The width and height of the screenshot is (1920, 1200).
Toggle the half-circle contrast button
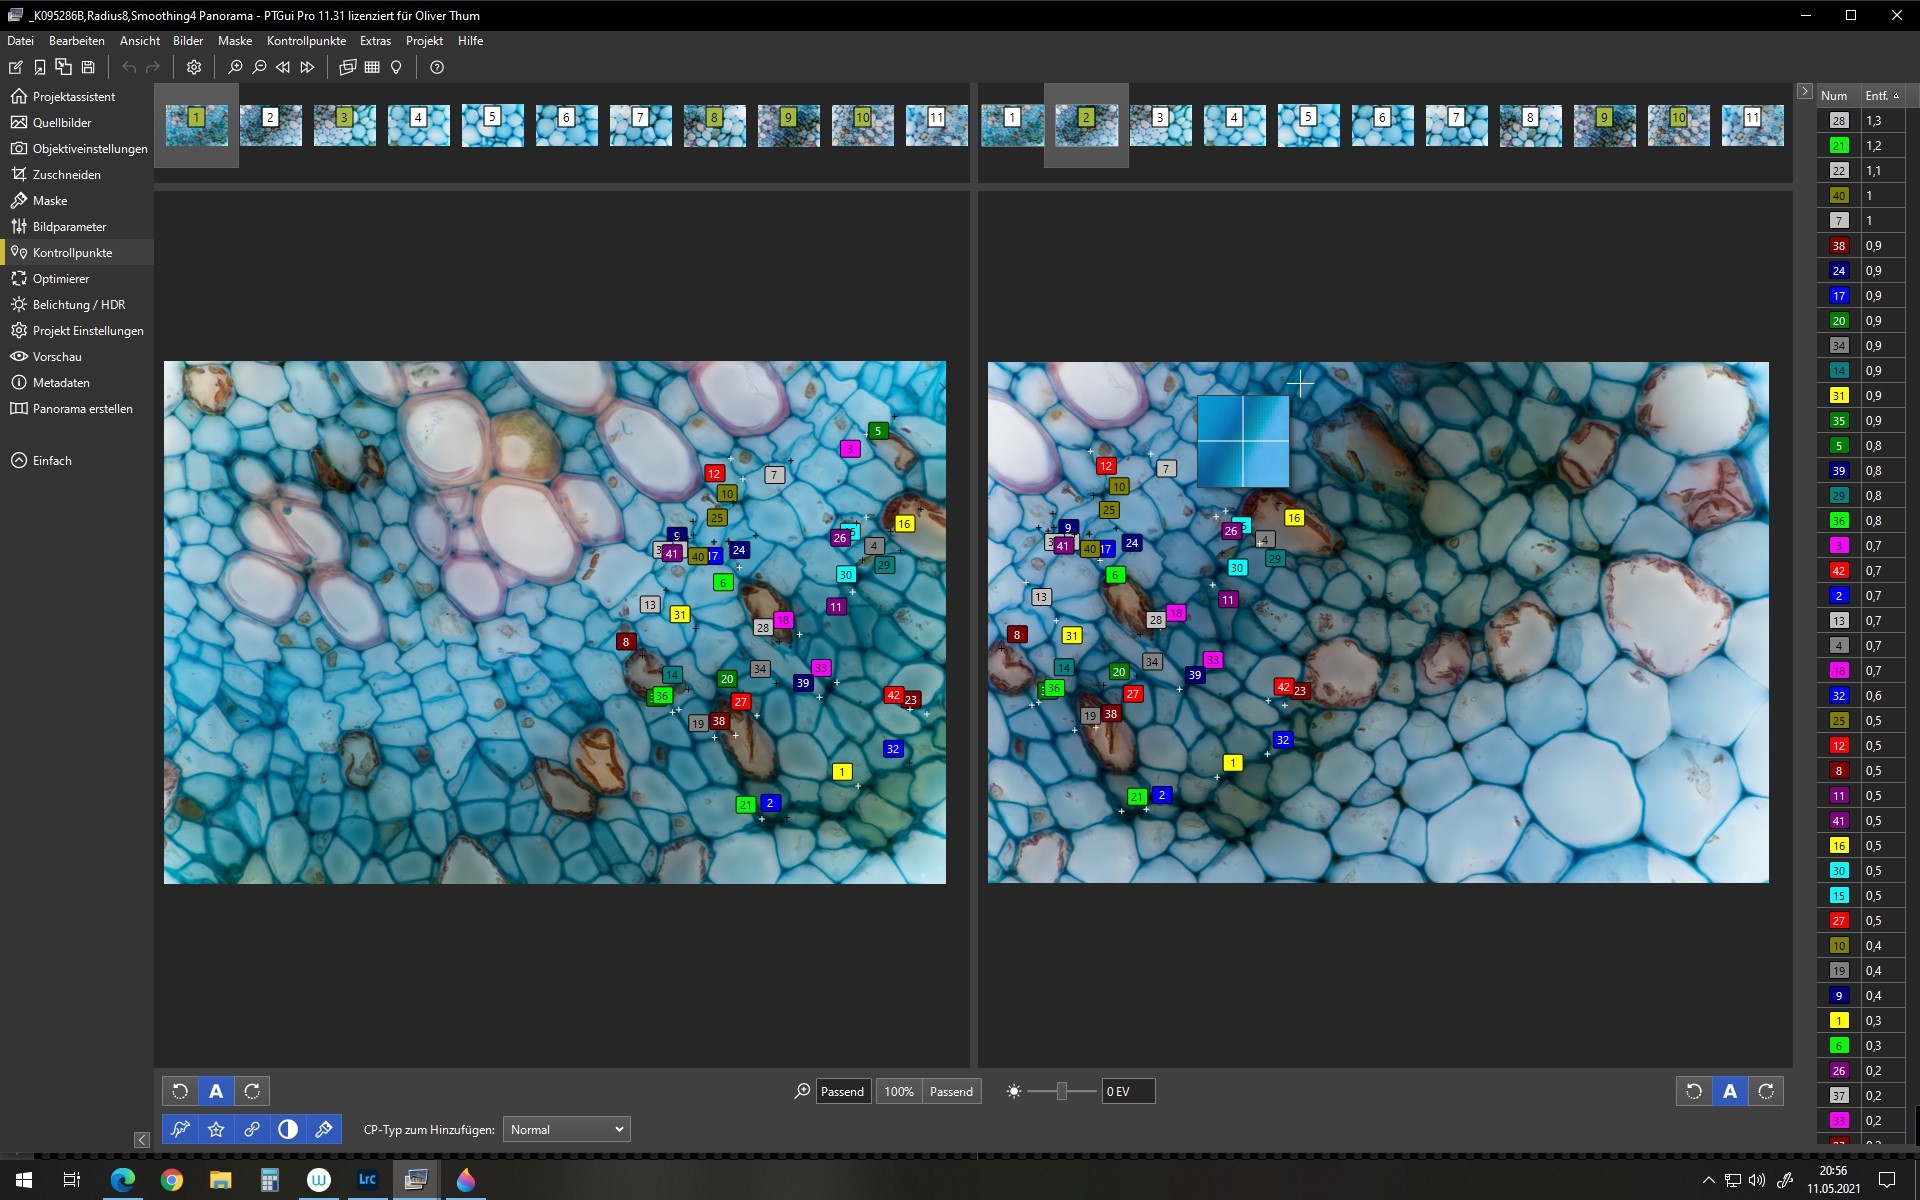point(288,1129)
